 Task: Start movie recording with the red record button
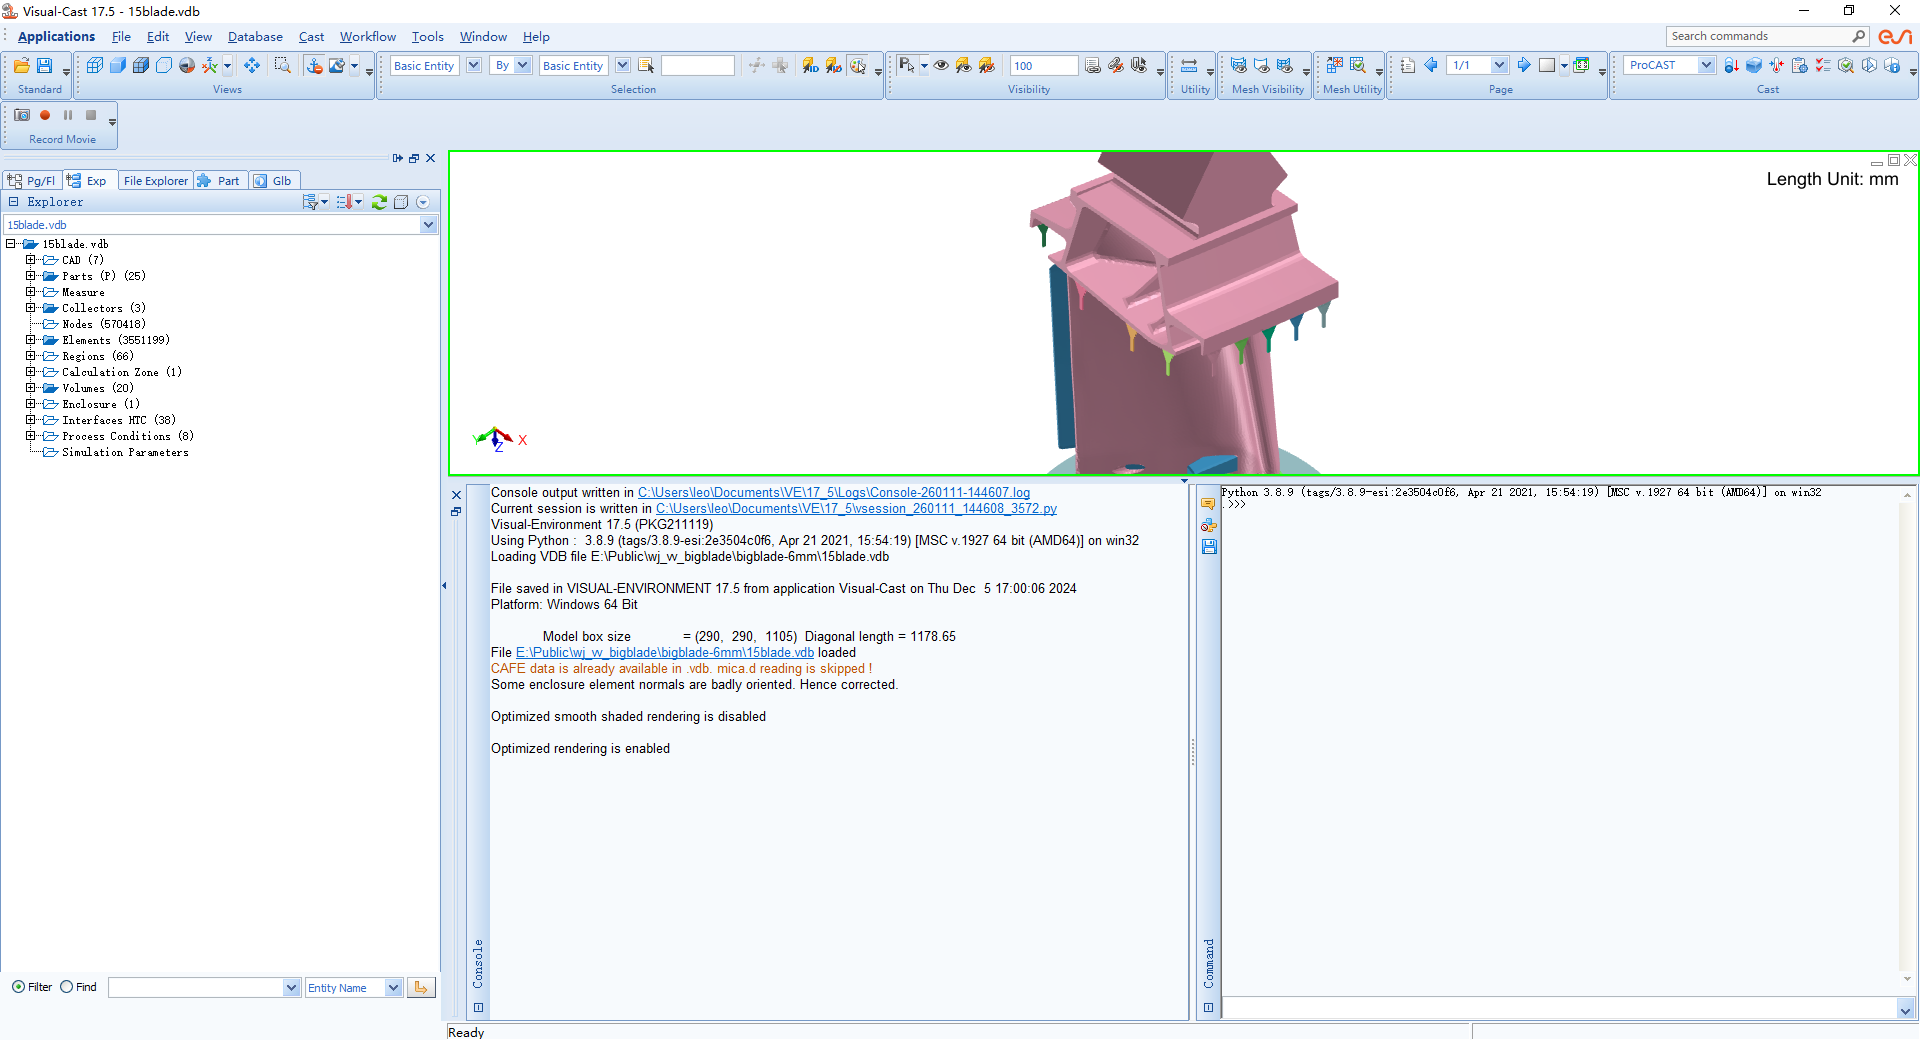(45, 115)
